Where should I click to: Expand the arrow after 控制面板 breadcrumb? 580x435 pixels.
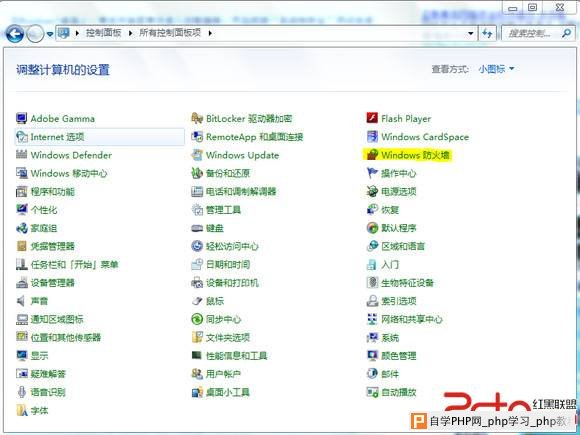130,33
